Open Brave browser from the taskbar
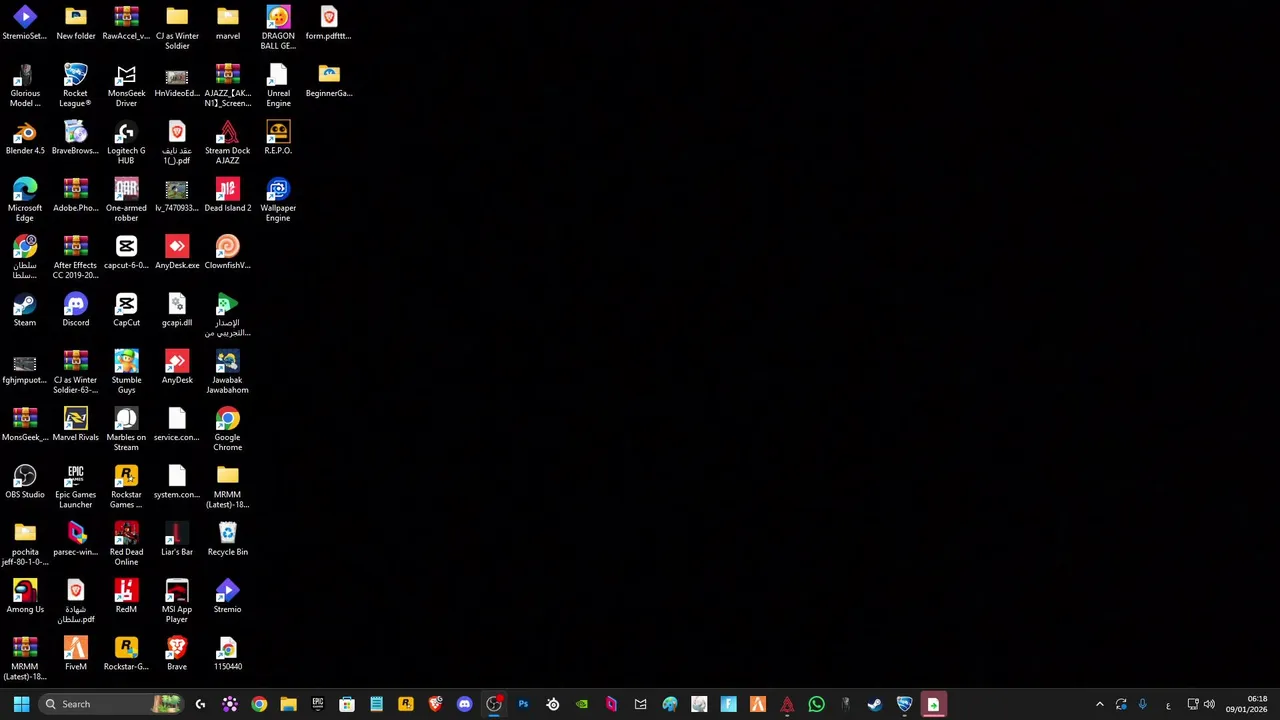The image size is (1280, 720). [x=435, y=704]
